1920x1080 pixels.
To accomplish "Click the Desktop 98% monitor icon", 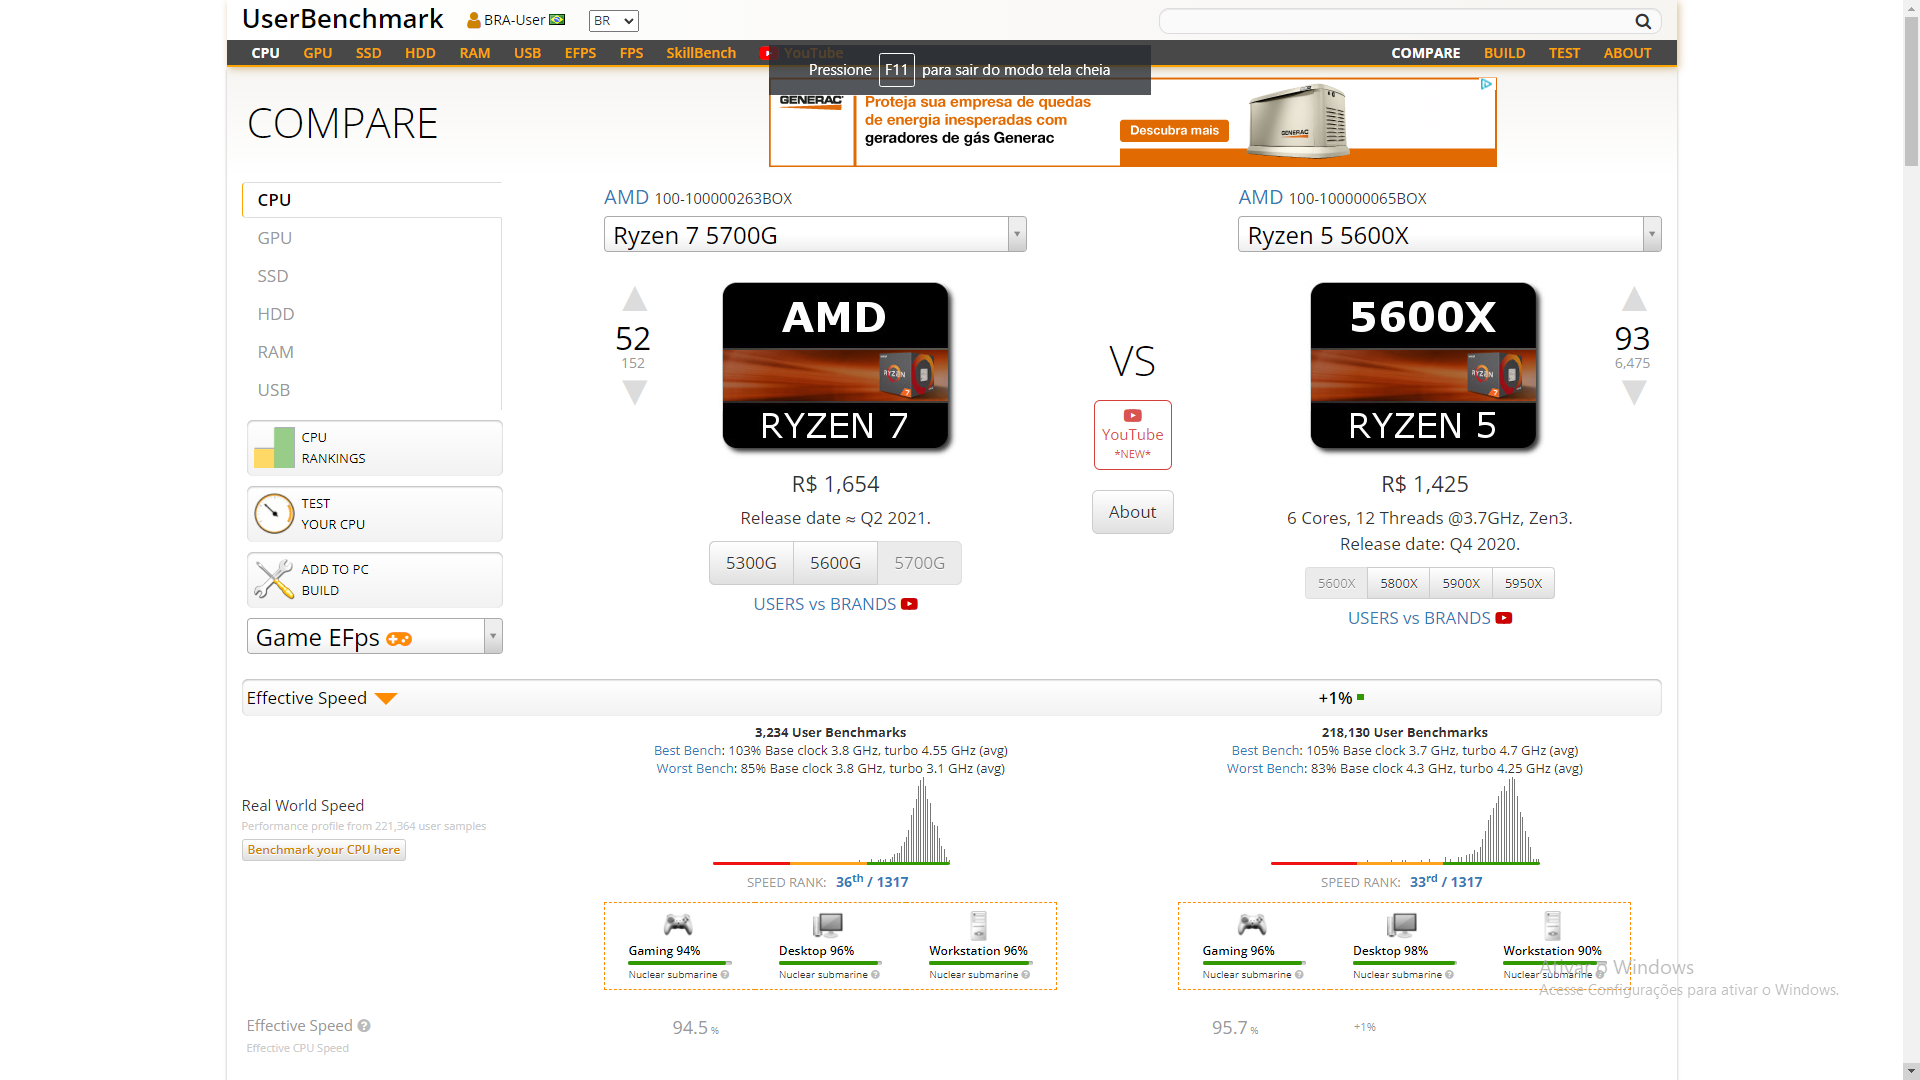I will (x=1402, y=924).
